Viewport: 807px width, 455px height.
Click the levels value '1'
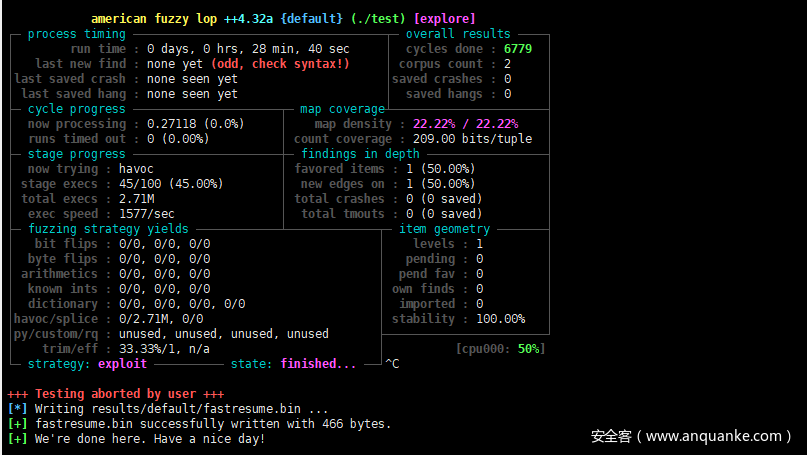click(480, 243)
